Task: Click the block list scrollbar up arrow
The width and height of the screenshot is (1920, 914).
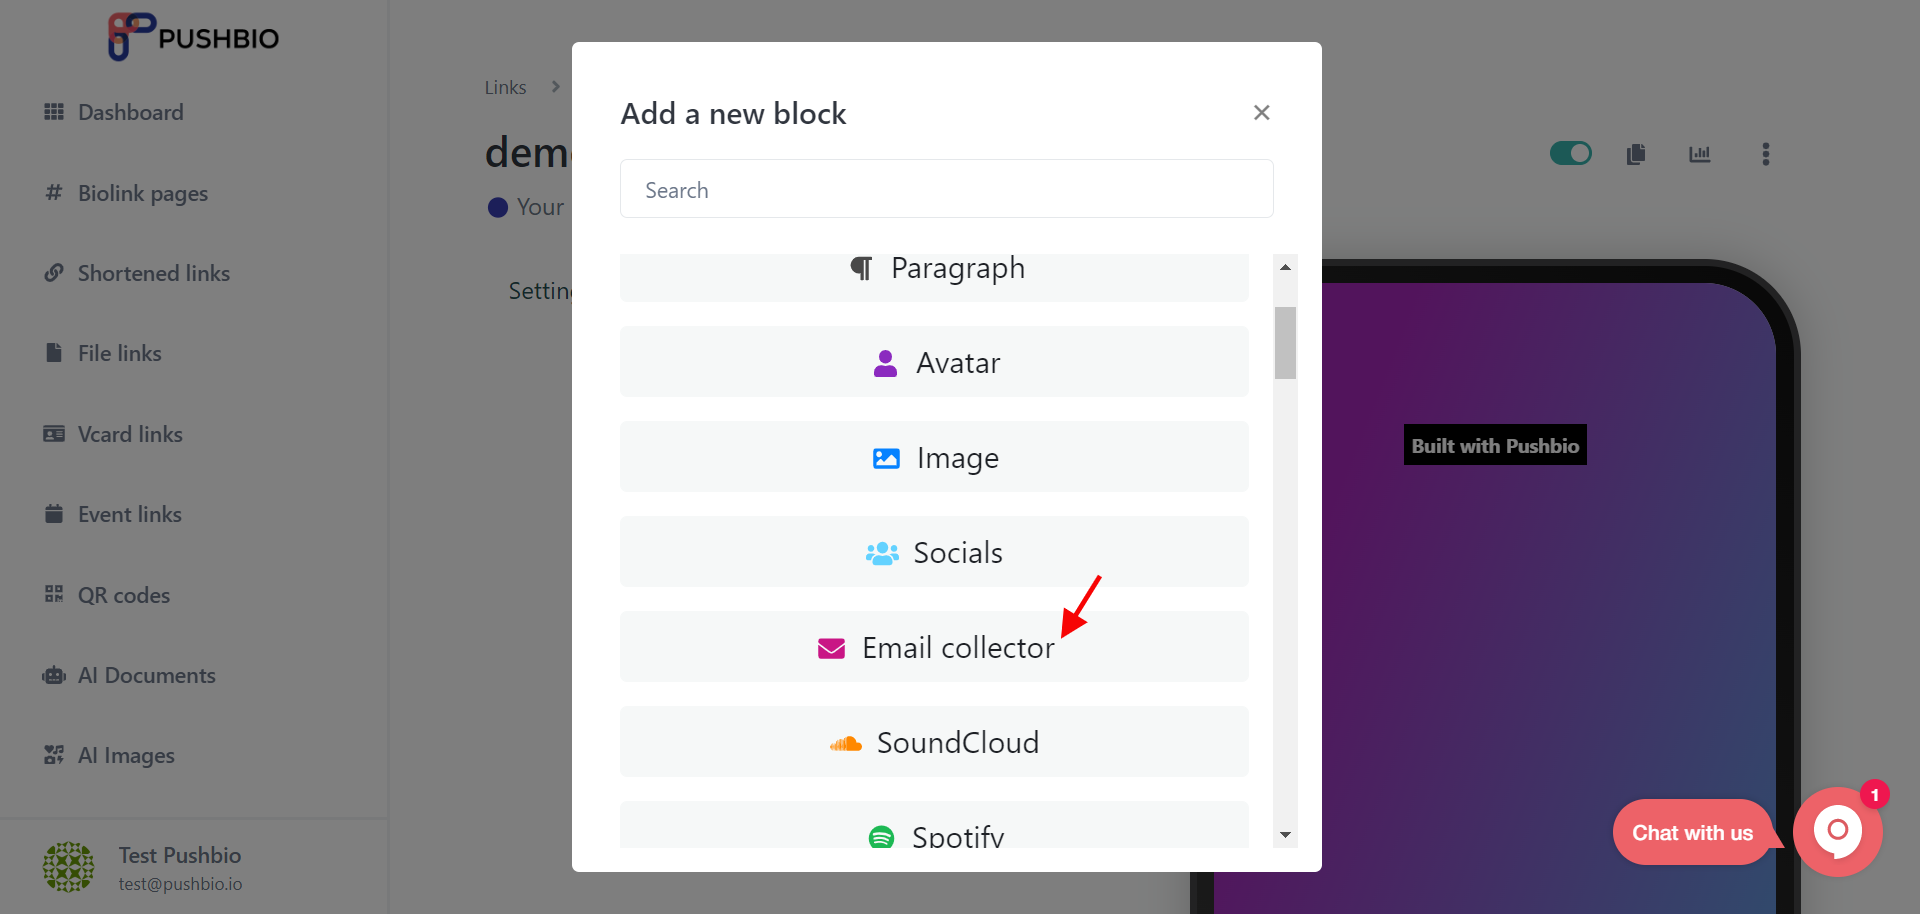Action: pos(1286,267)
